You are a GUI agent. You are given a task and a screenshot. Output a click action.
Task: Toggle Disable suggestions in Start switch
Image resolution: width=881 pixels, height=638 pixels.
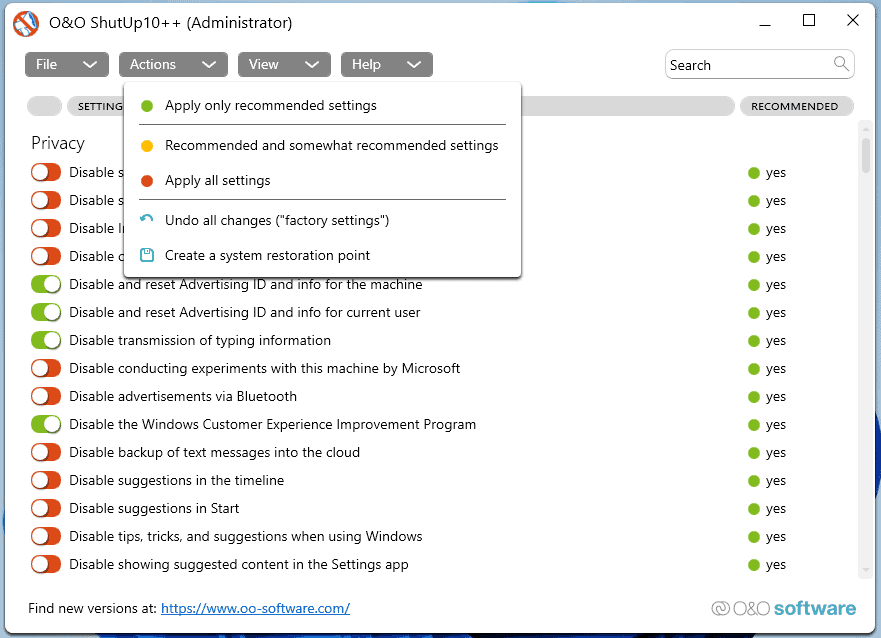(46, 508)
